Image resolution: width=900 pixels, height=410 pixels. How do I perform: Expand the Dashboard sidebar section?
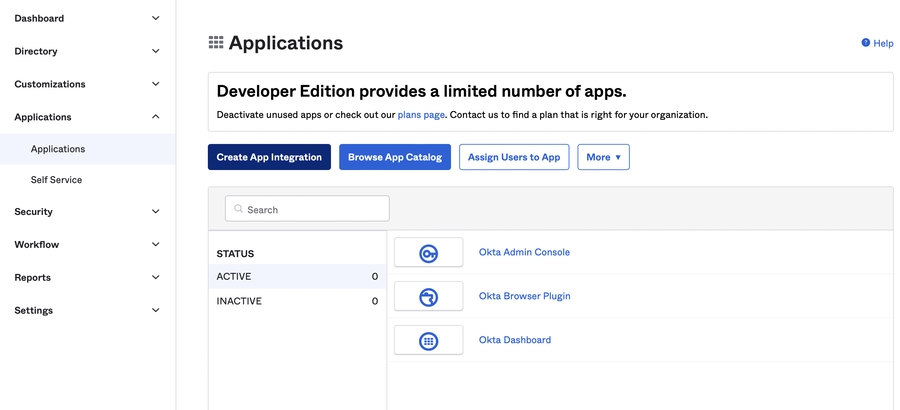tap(155, 18)
